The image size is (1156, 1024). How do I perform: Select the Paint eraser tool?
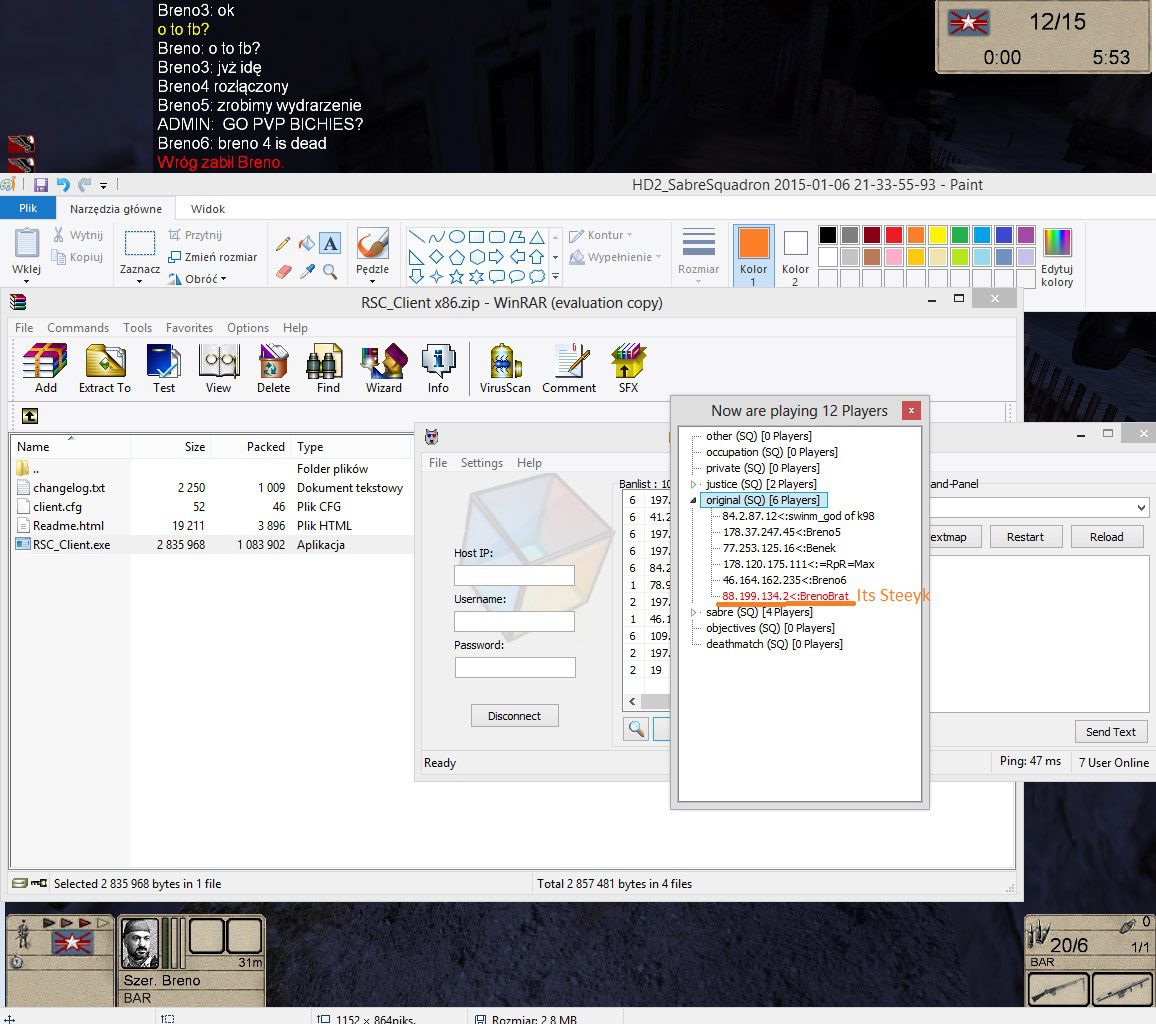click(283, 271)
